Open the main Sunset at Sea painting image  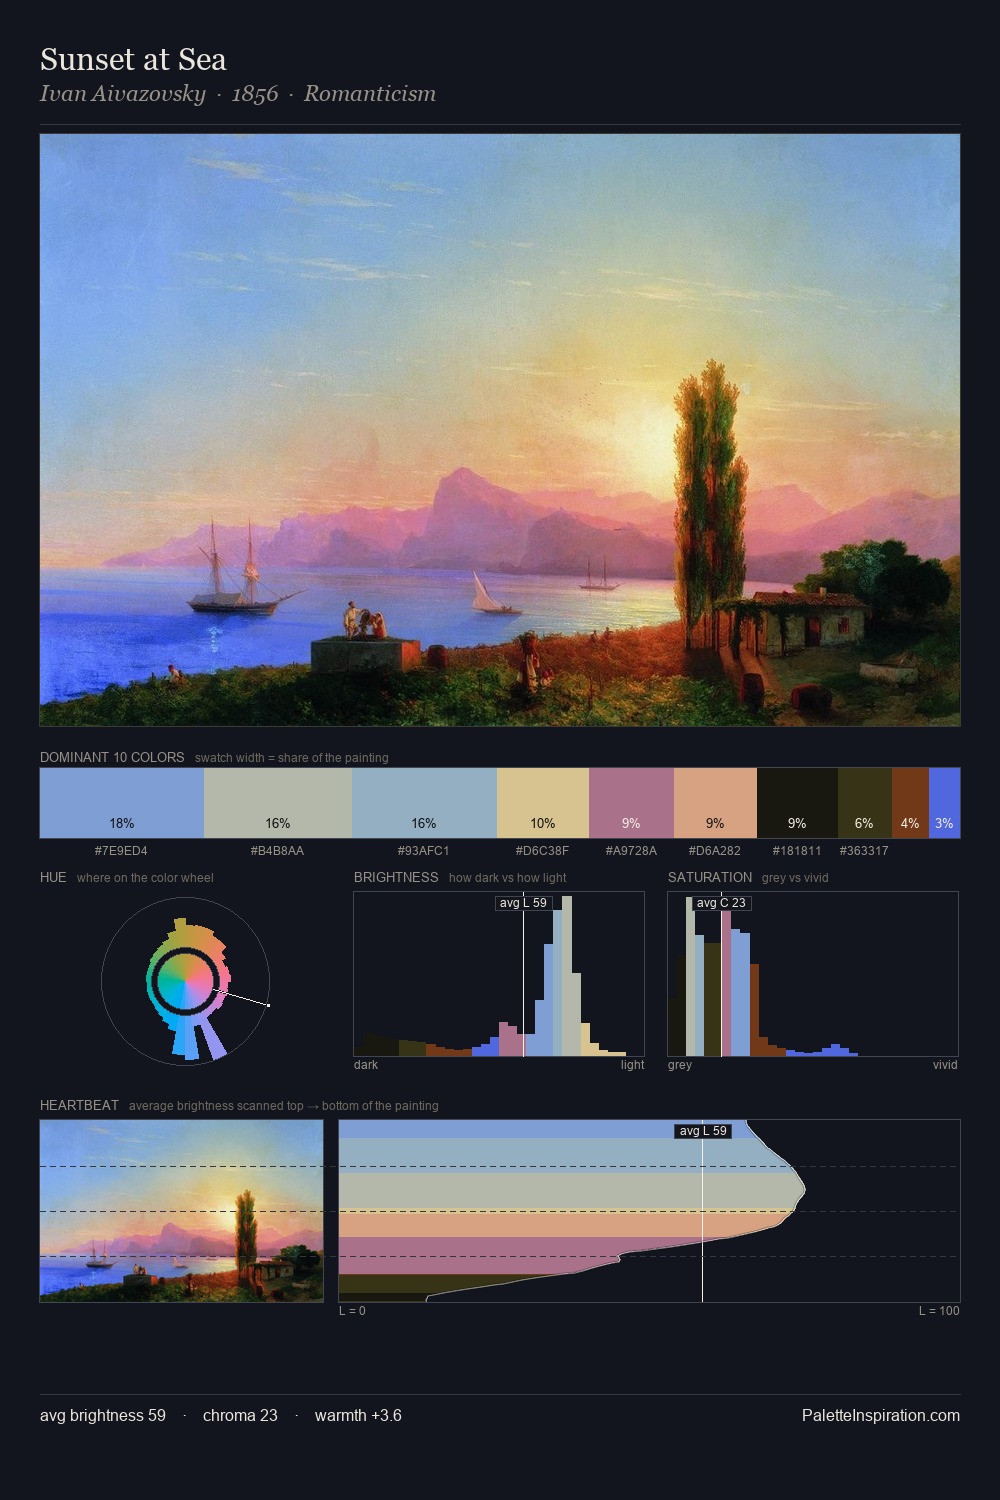[x=500, y=430]
